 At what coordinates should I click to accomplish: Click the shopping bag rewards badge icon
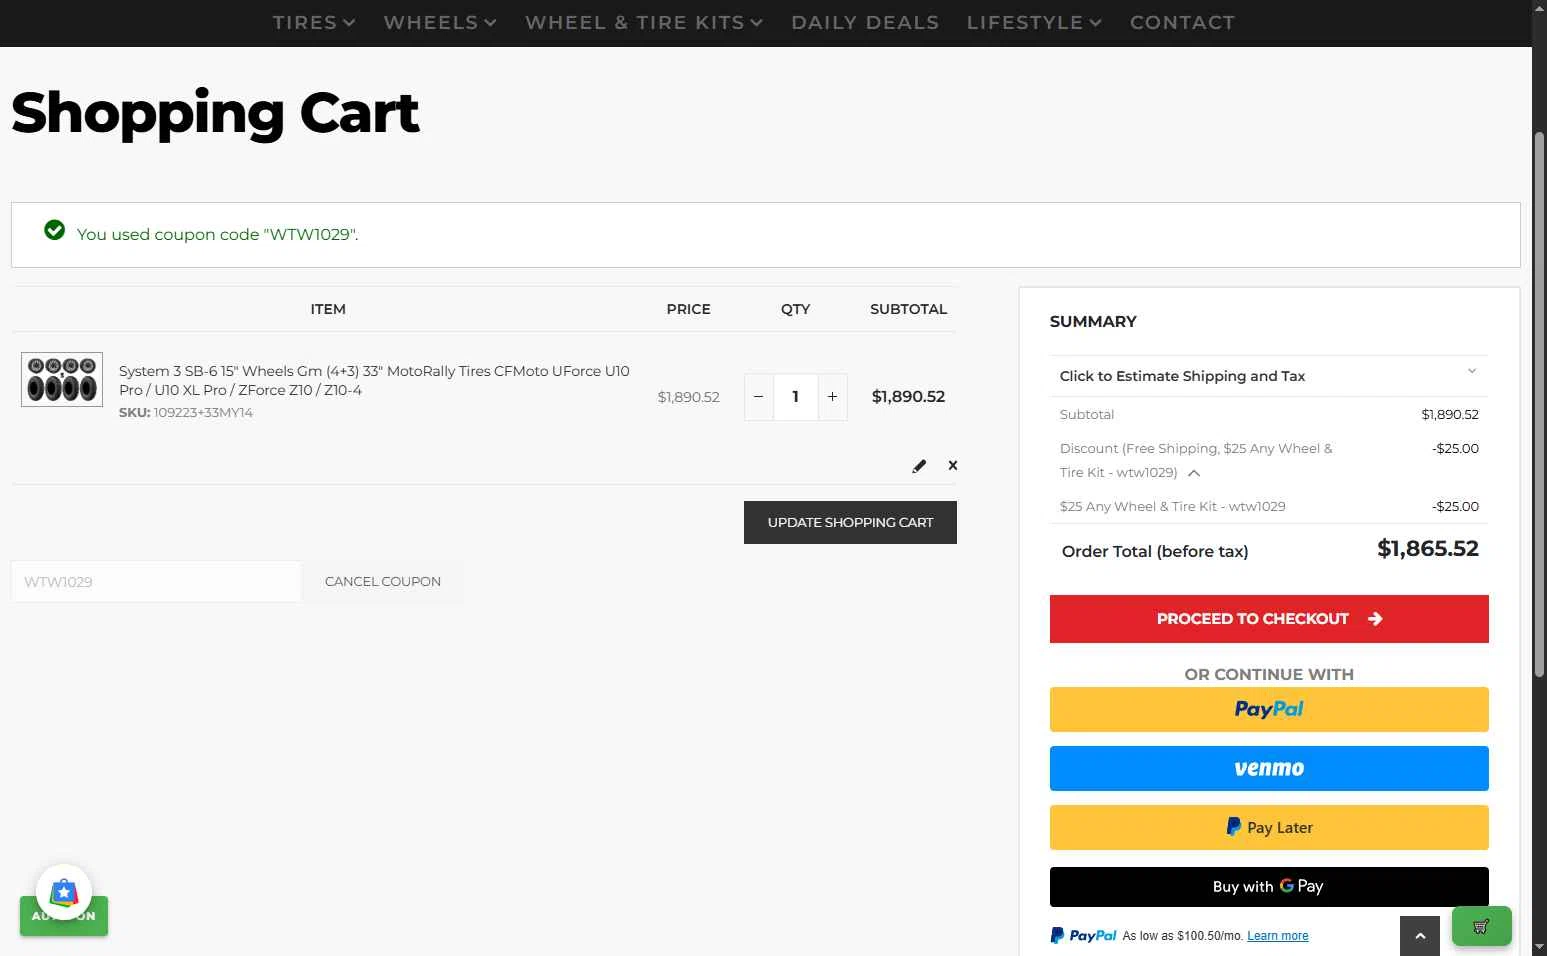(64, 892)
